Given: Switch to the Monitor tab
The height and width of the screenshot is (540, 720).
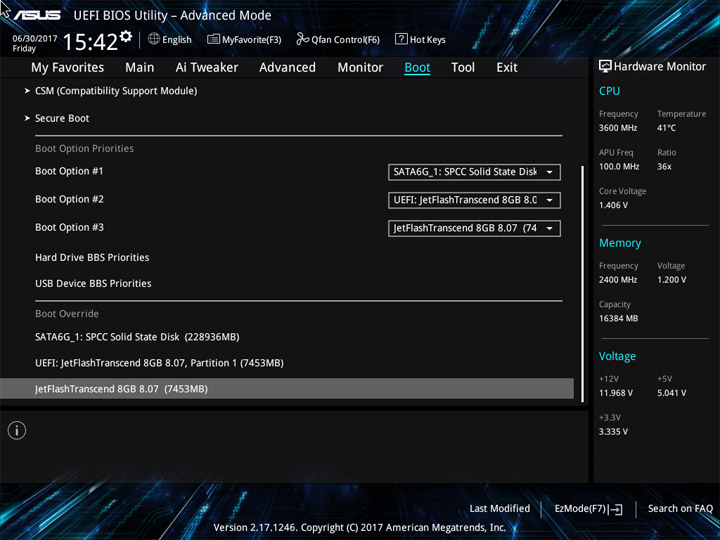Looking at the screenshot, I should pyautogui.click(x=360, y=68).
